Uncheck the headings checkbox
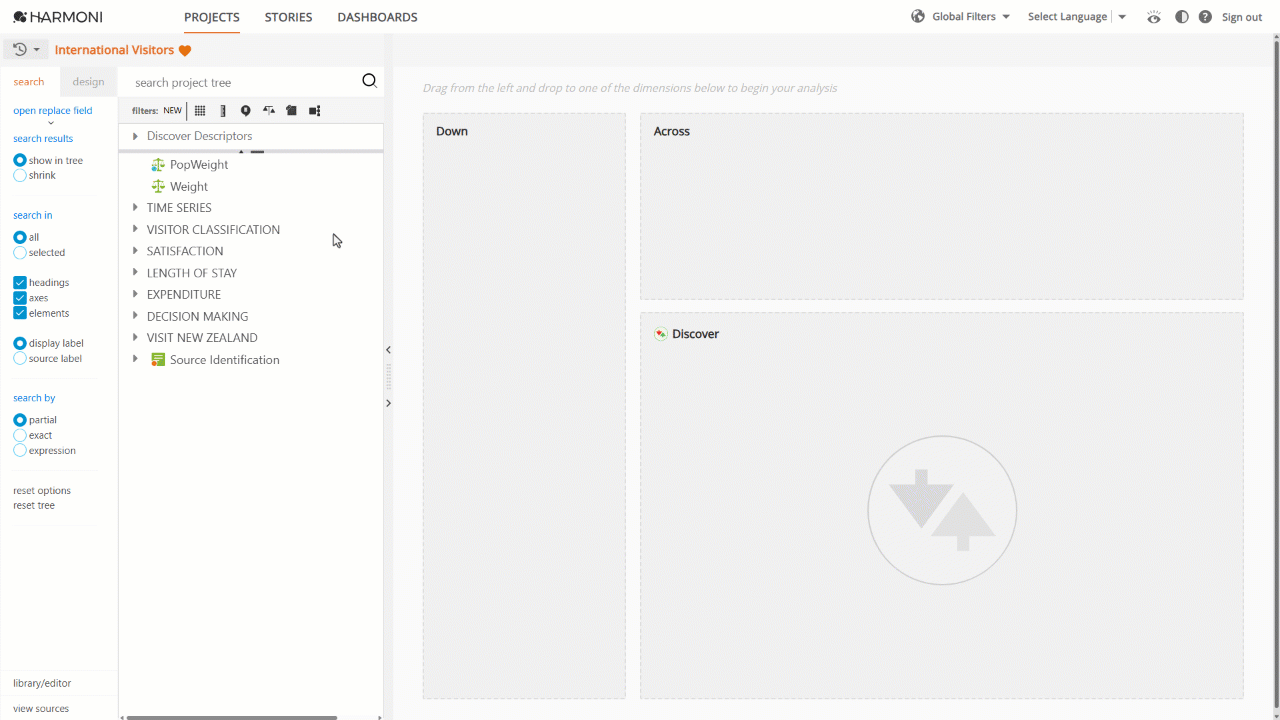The height and width of the screenshot is (720, 1280). pyautogui.click(x=20, y=282)
